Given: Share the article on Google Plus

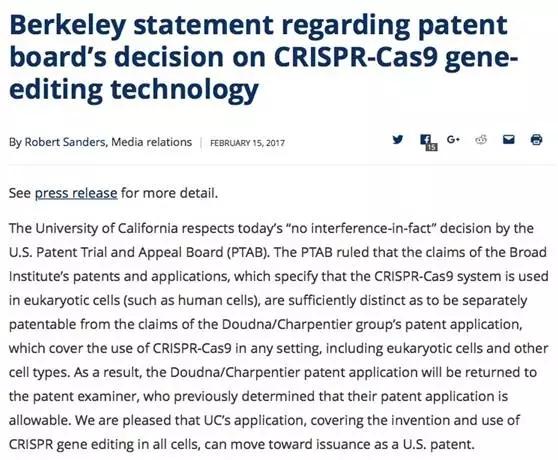Looking at the screenshot, I should (x=453, y=139).
